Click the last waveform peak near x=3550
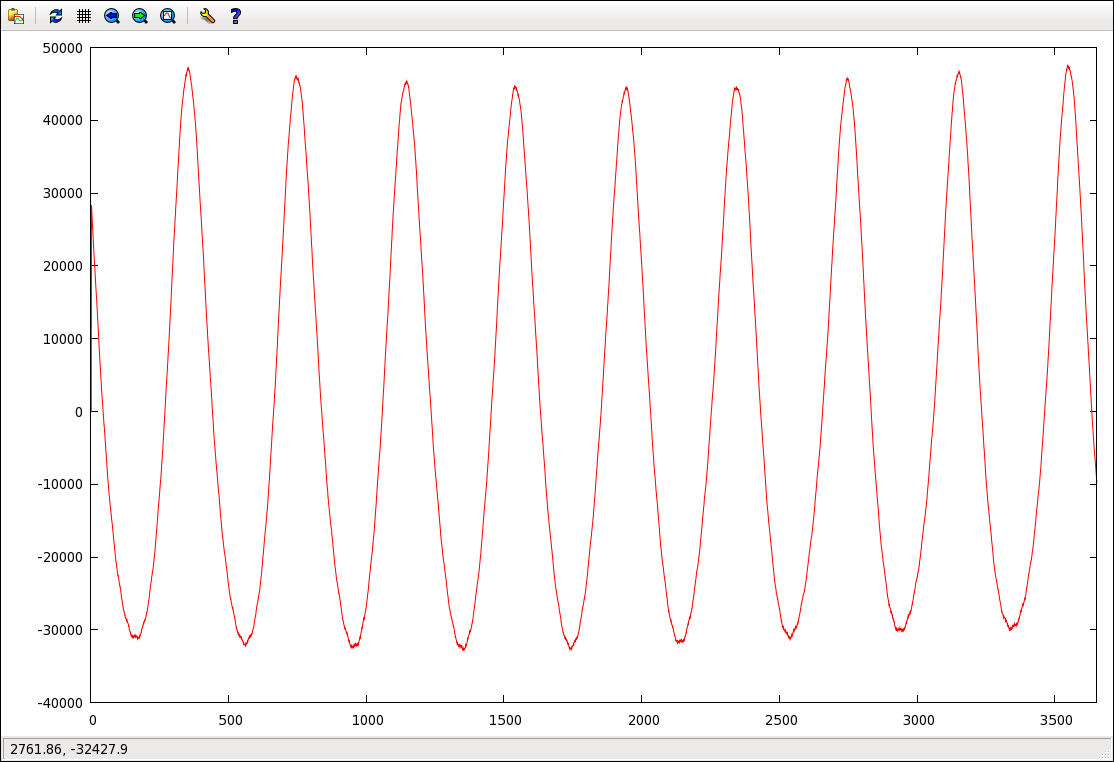The image size is (1114, 762). [x=1068, y=67]
